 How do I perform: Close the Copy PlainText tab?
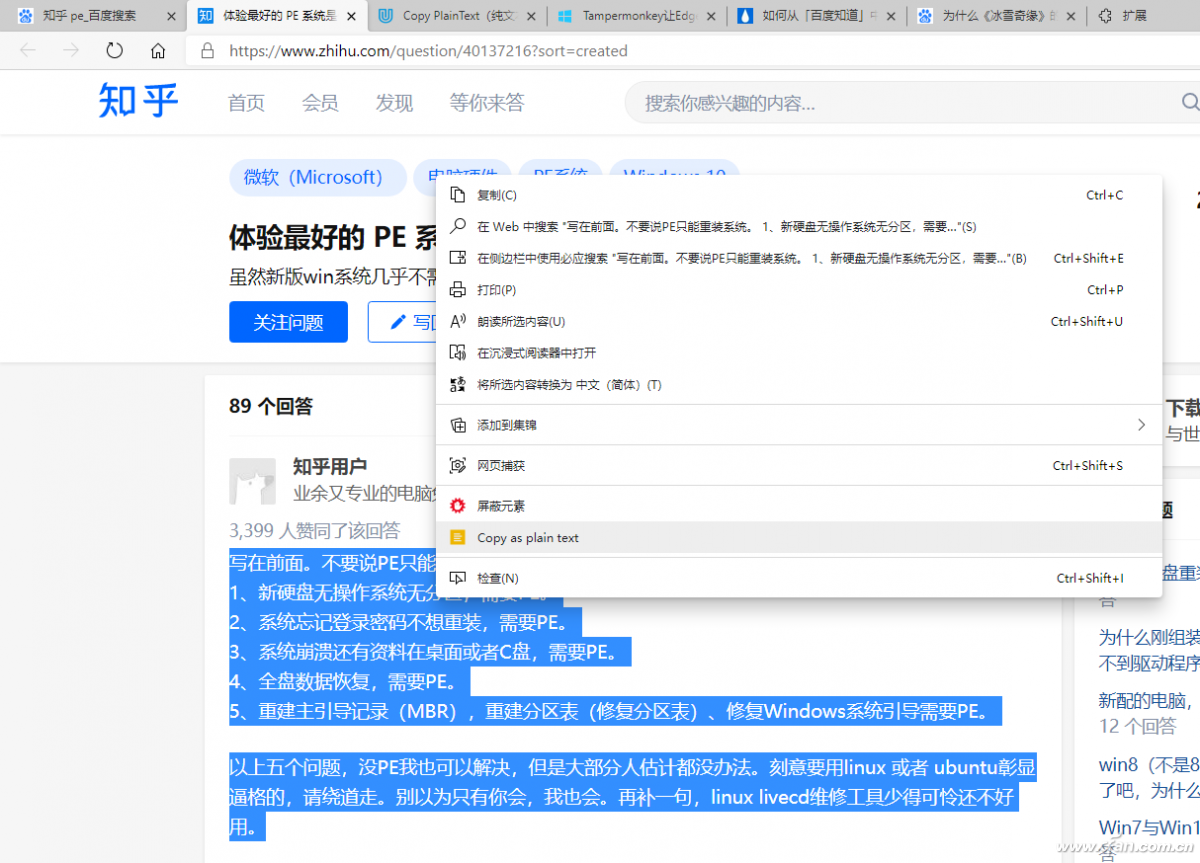point(531,16)
